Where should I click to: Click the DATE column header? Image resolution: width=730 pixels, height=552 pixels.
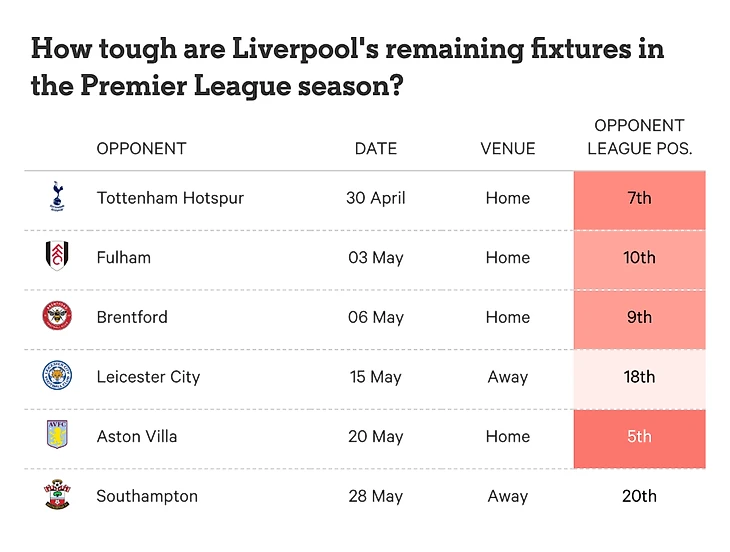pyautogui.click(x=376, y=148)
